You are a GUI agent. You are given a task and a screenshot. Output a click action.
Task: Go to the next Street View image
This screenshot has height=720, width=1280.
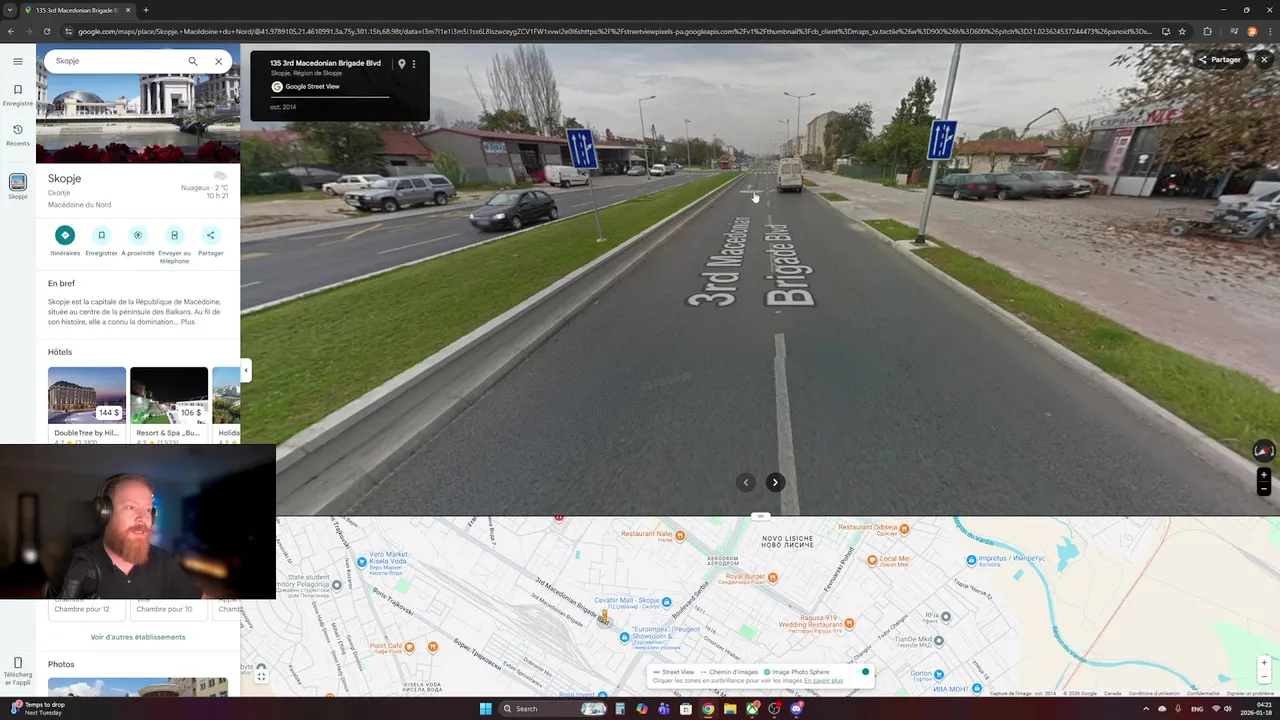point(775,482)
